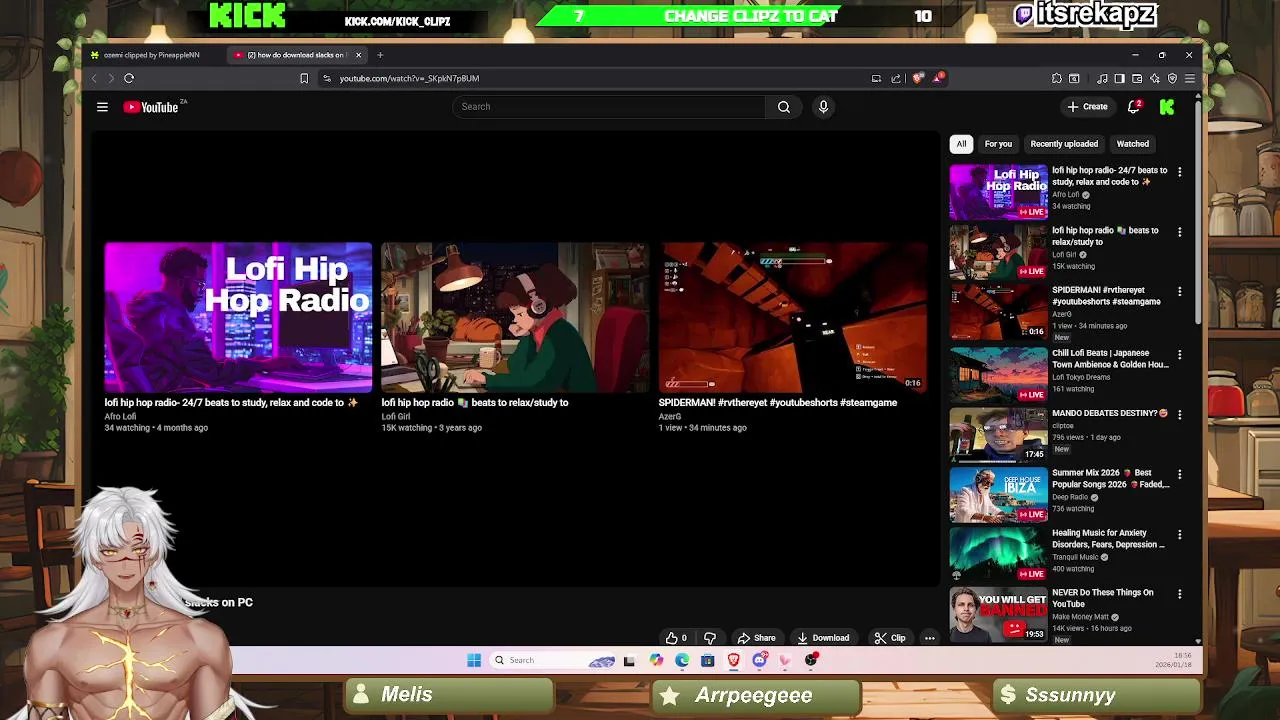
Task: Open Brave Shields lion icon
Action: [919, 78]
